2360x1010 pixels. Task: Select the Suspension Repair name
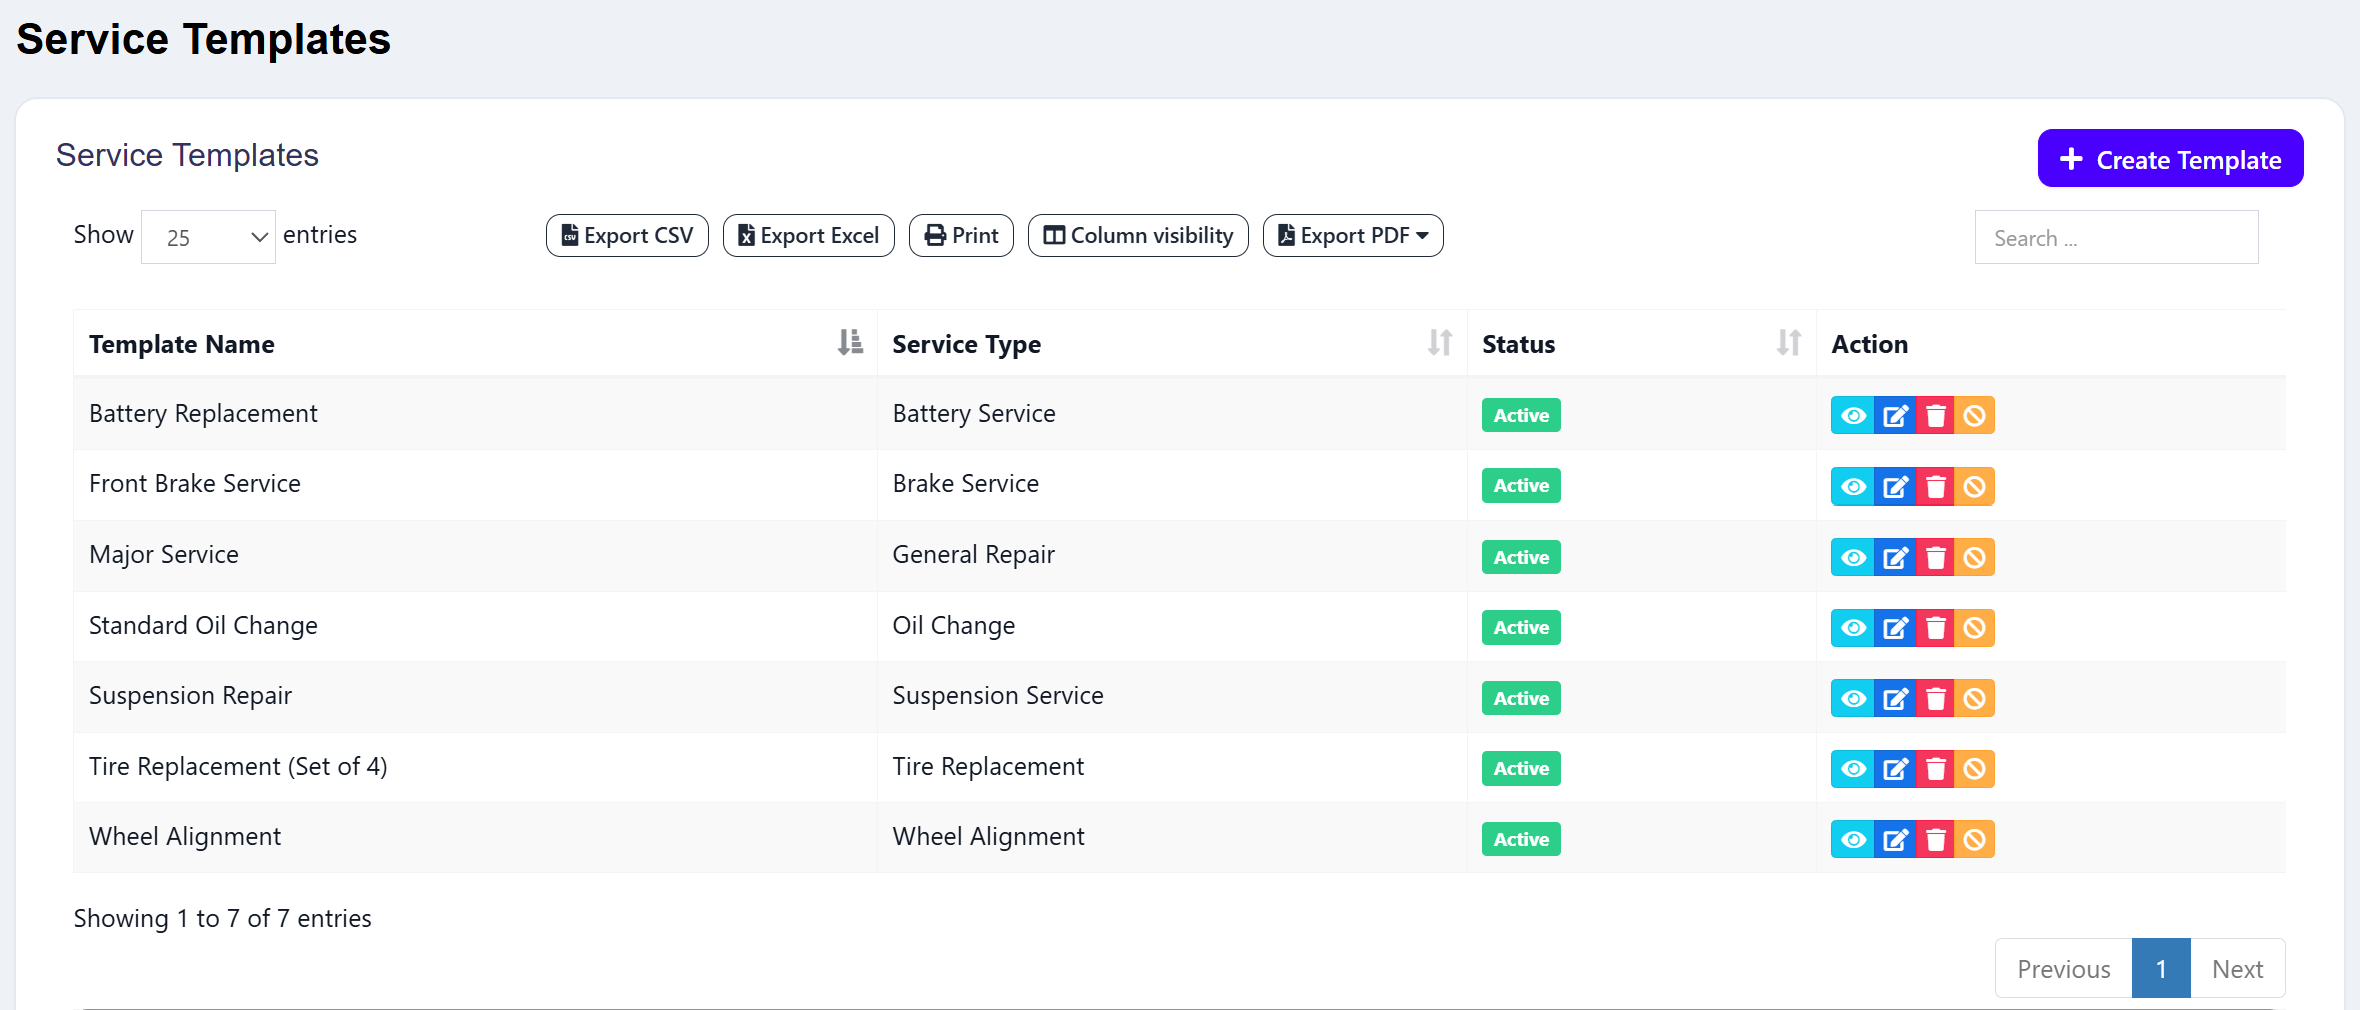tap(190, 696)
